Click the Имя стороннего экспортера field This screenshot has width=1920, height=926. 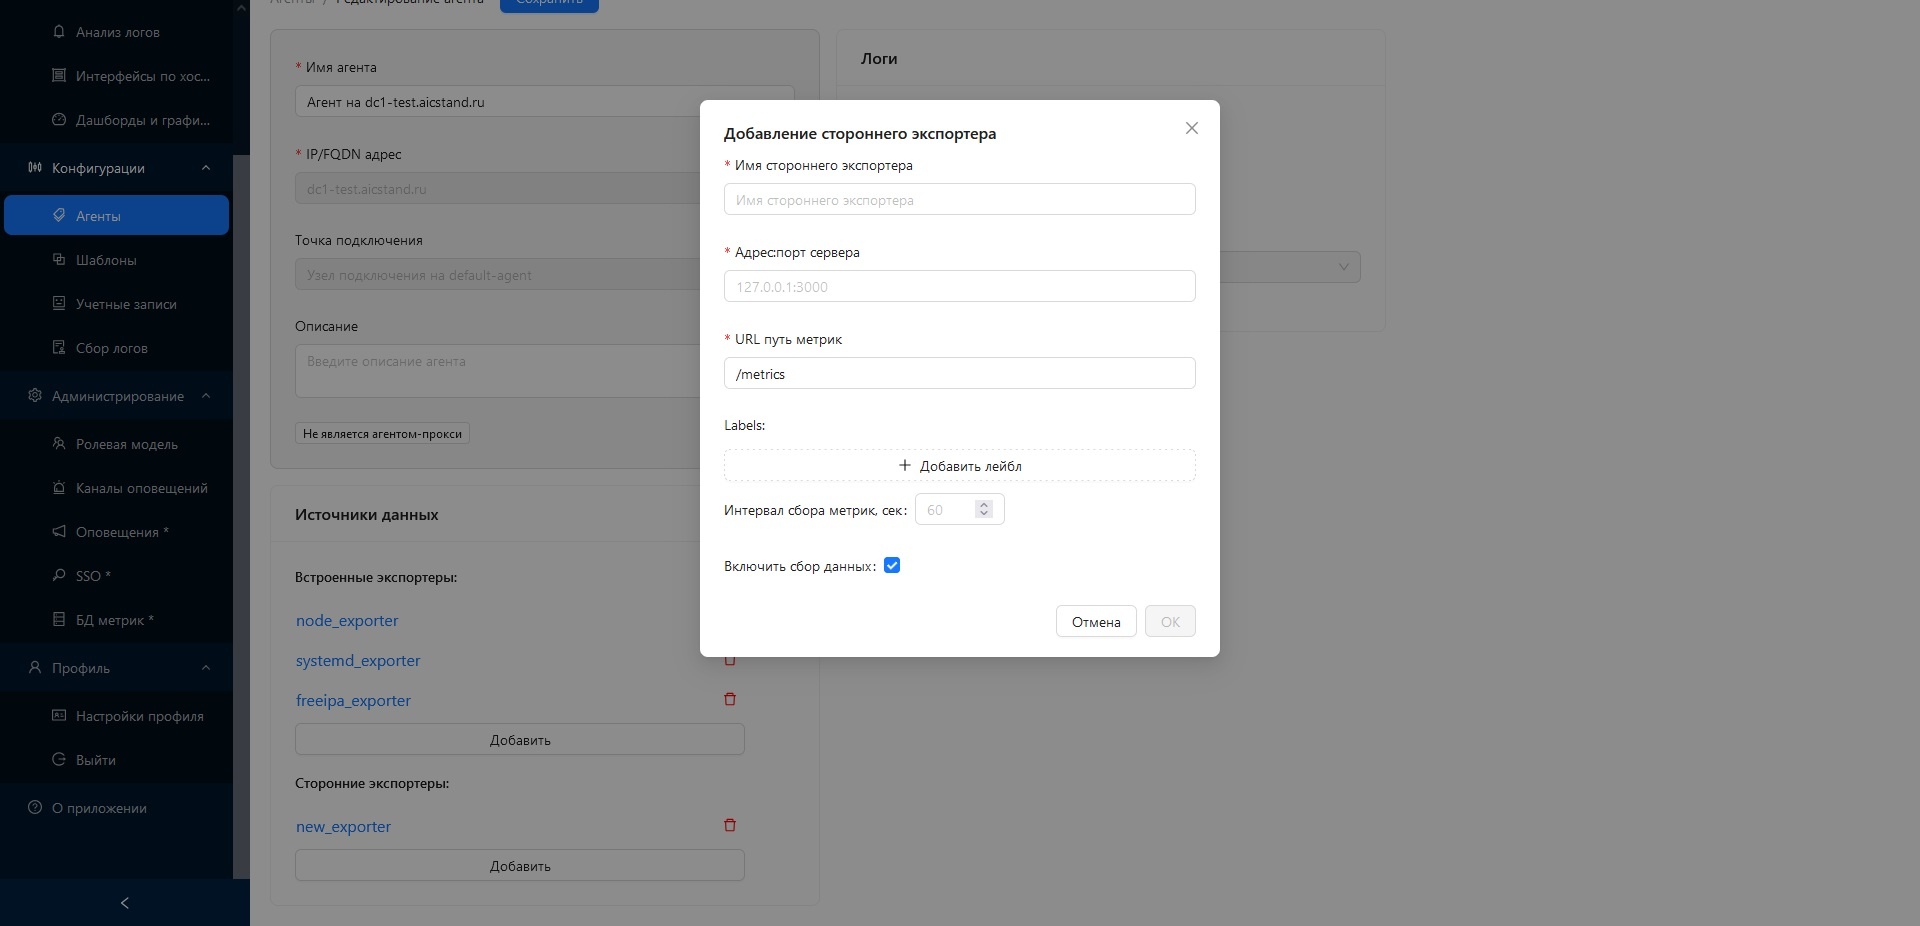959,199
